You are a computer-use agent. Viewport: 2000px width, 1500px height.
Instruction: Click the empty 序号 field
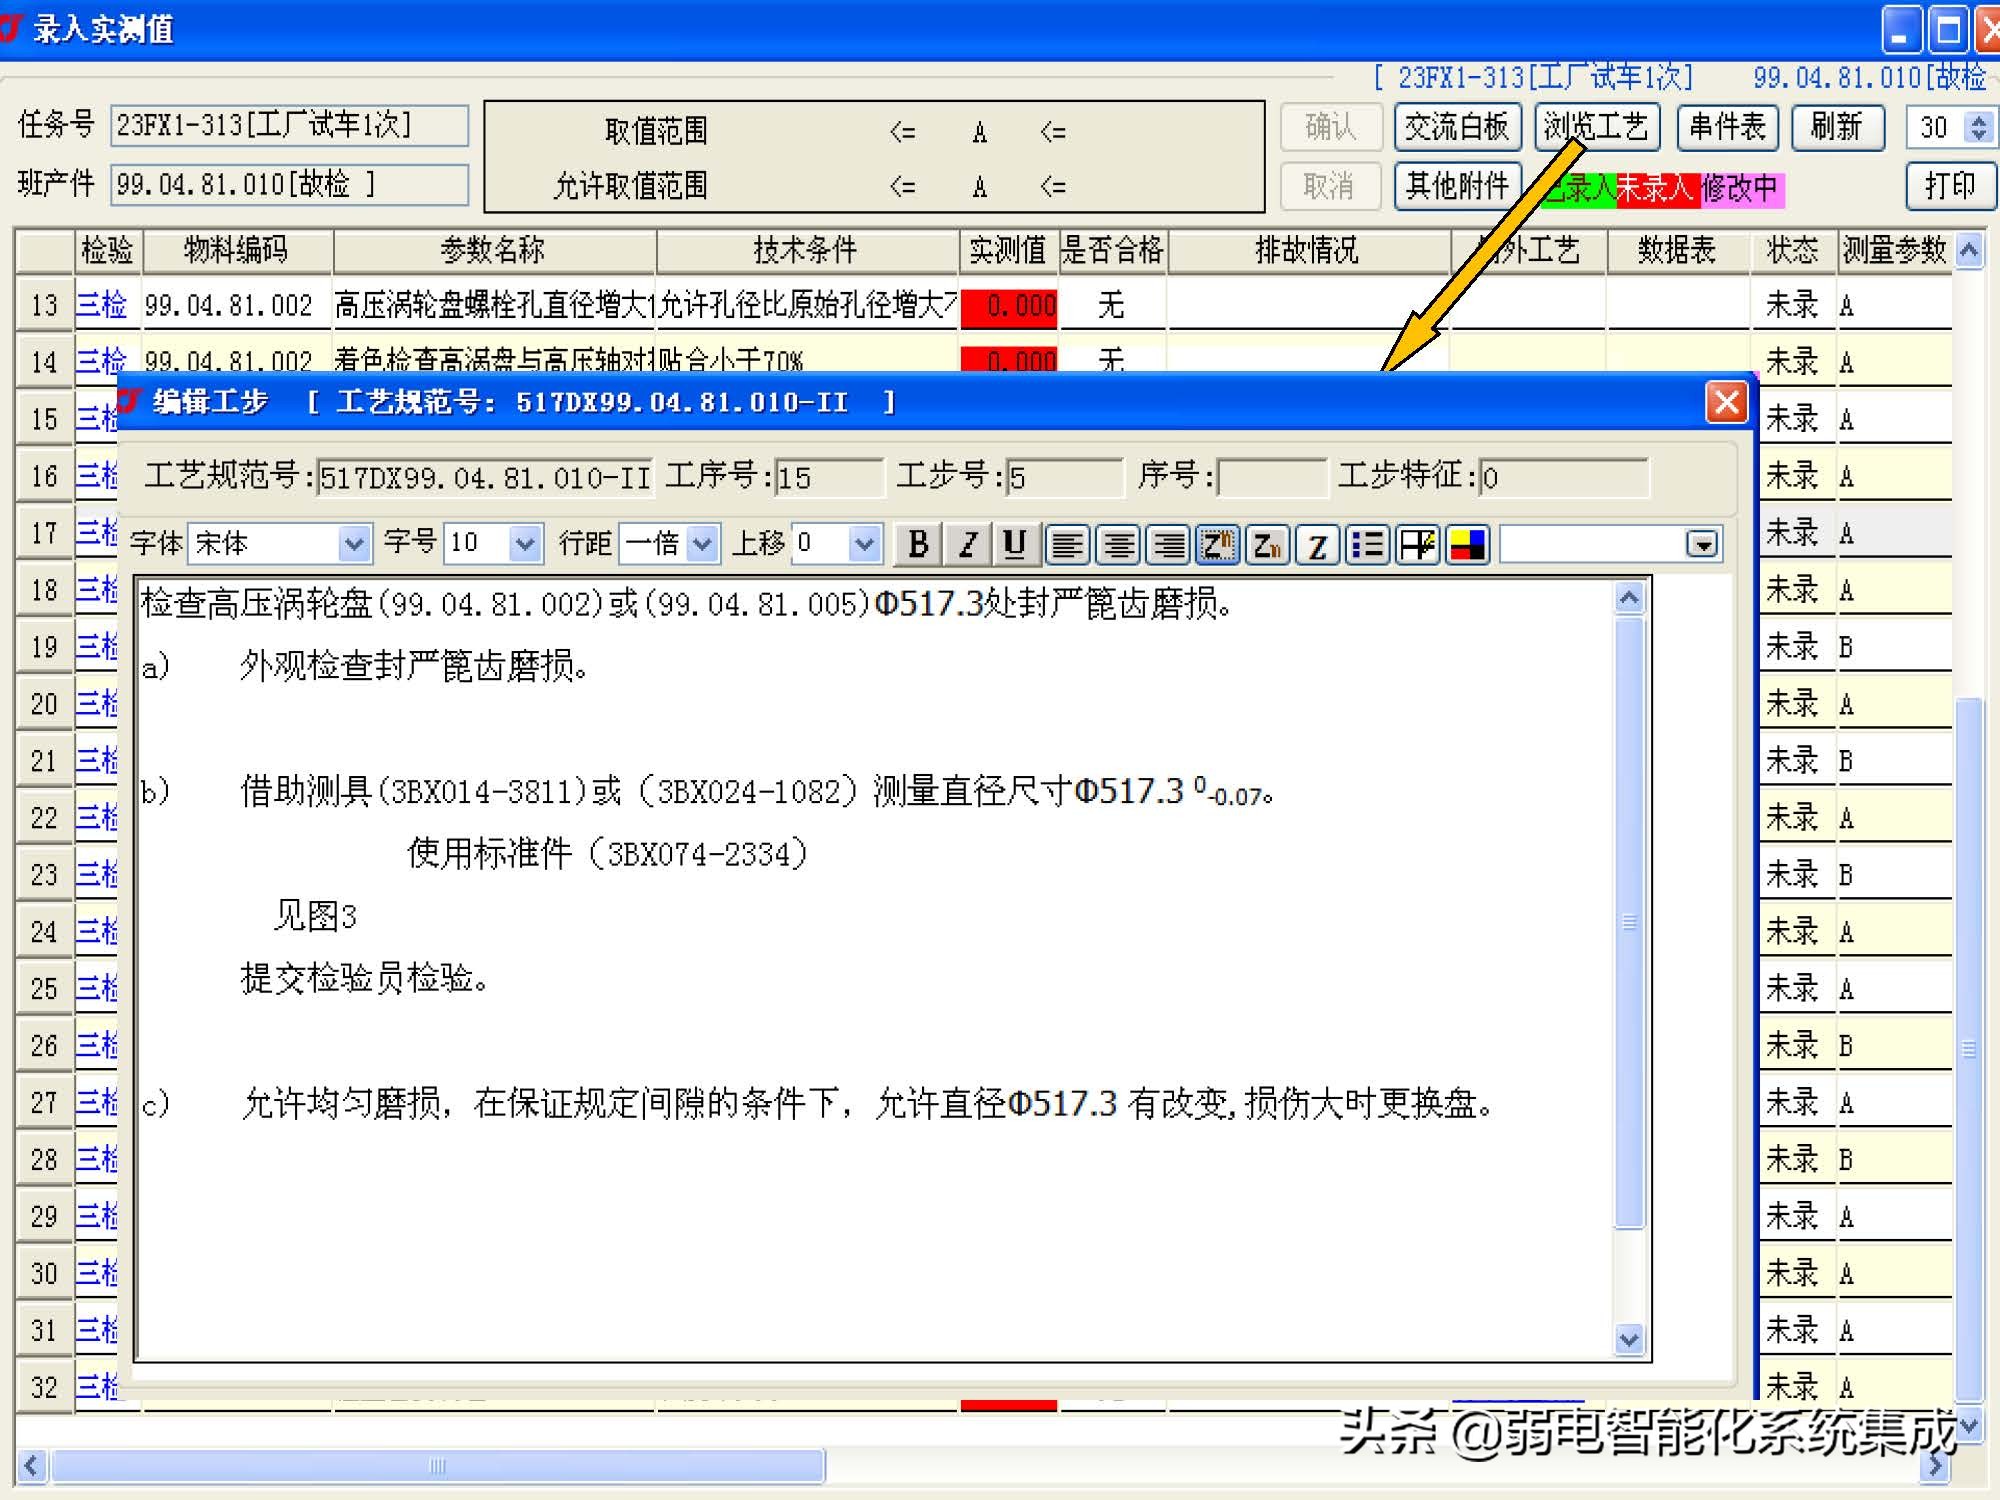(1272, 478)
